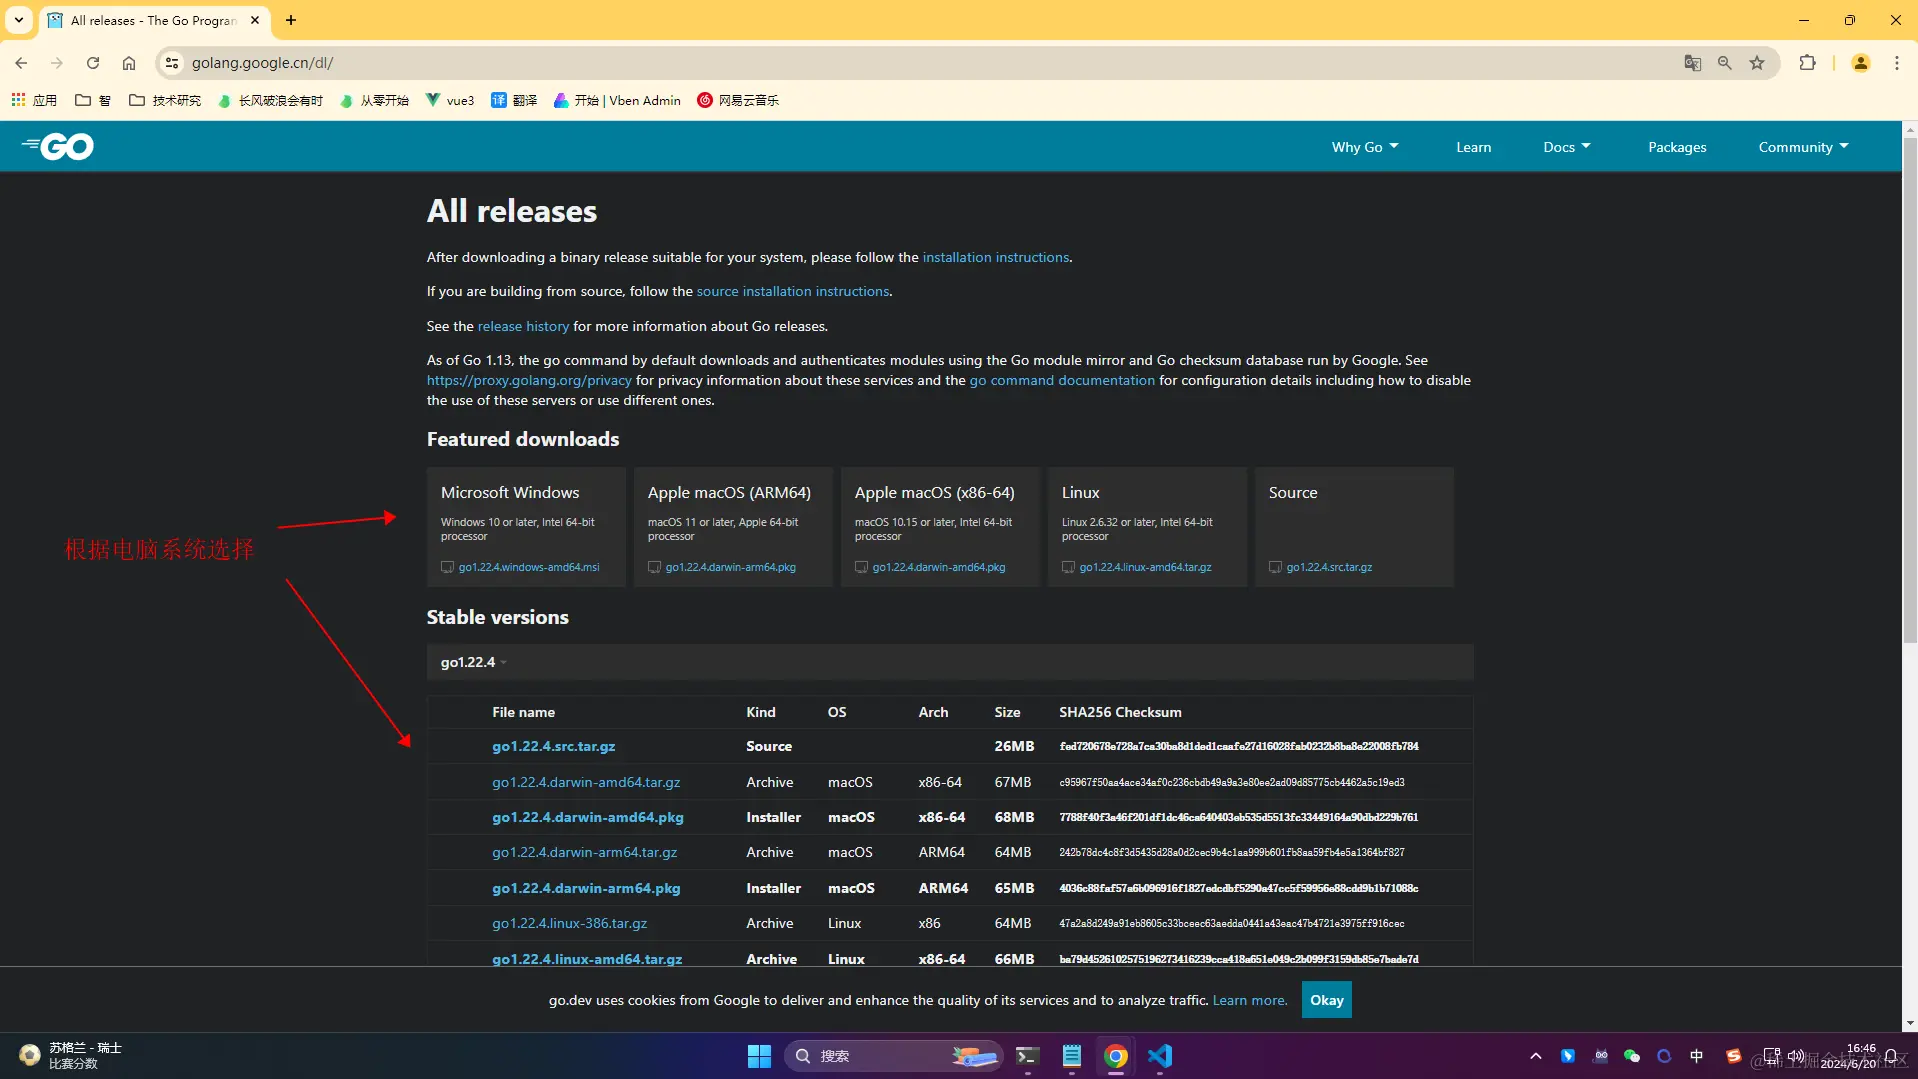Download go1.22.4.windows-amd64.msi featured file
This screenshot has width=1918, height=1079.
pyautogui.click(x=528, y=567)
